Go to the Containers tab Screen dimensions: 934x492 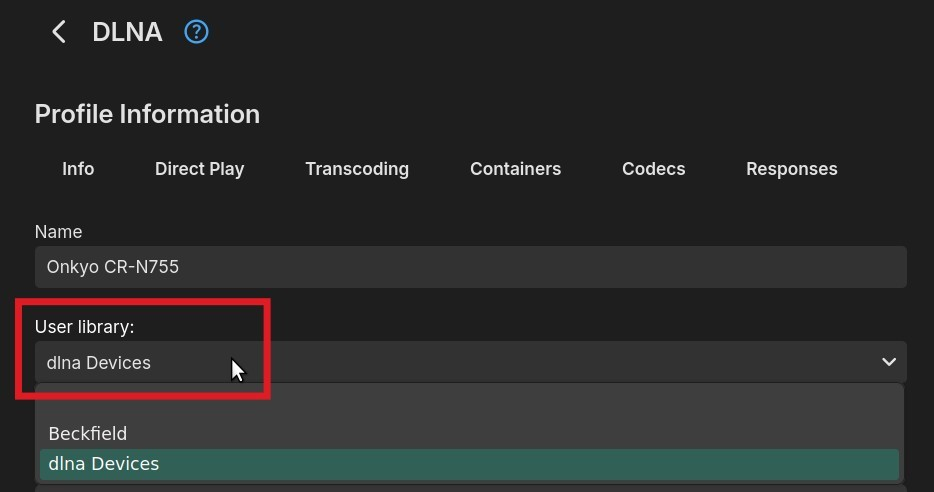tap(515, 169)
